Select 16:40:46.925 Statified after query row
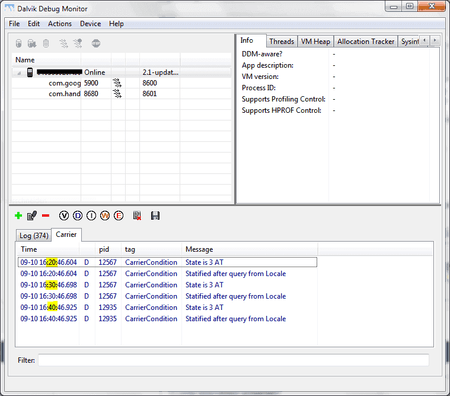The image size is (450, 396). click(167, 319)
